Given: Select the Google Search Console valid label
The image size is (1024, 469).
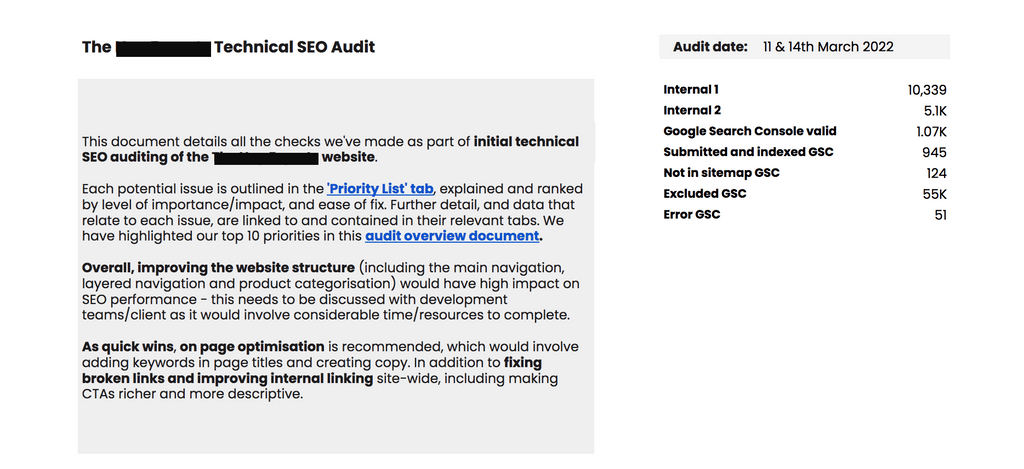Looking at the screenshot, I should [750, 131].
